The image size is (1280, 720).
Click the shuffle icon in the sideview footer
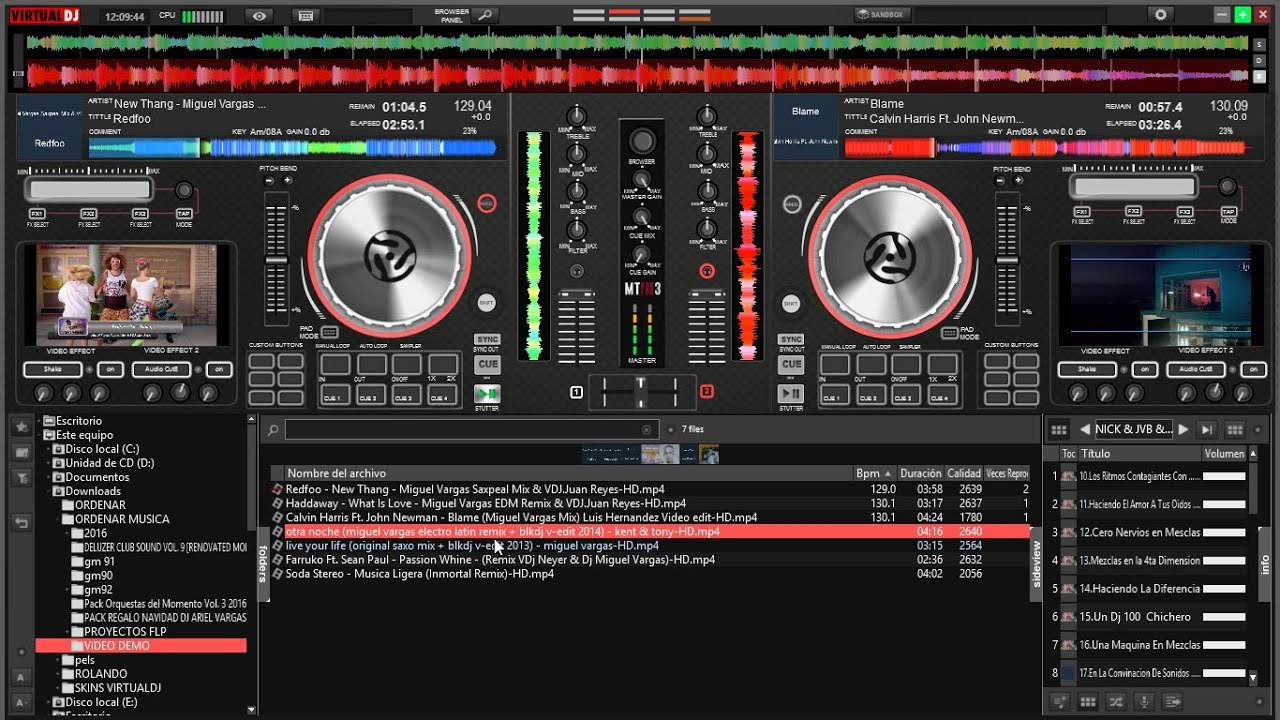point(1116,702)
